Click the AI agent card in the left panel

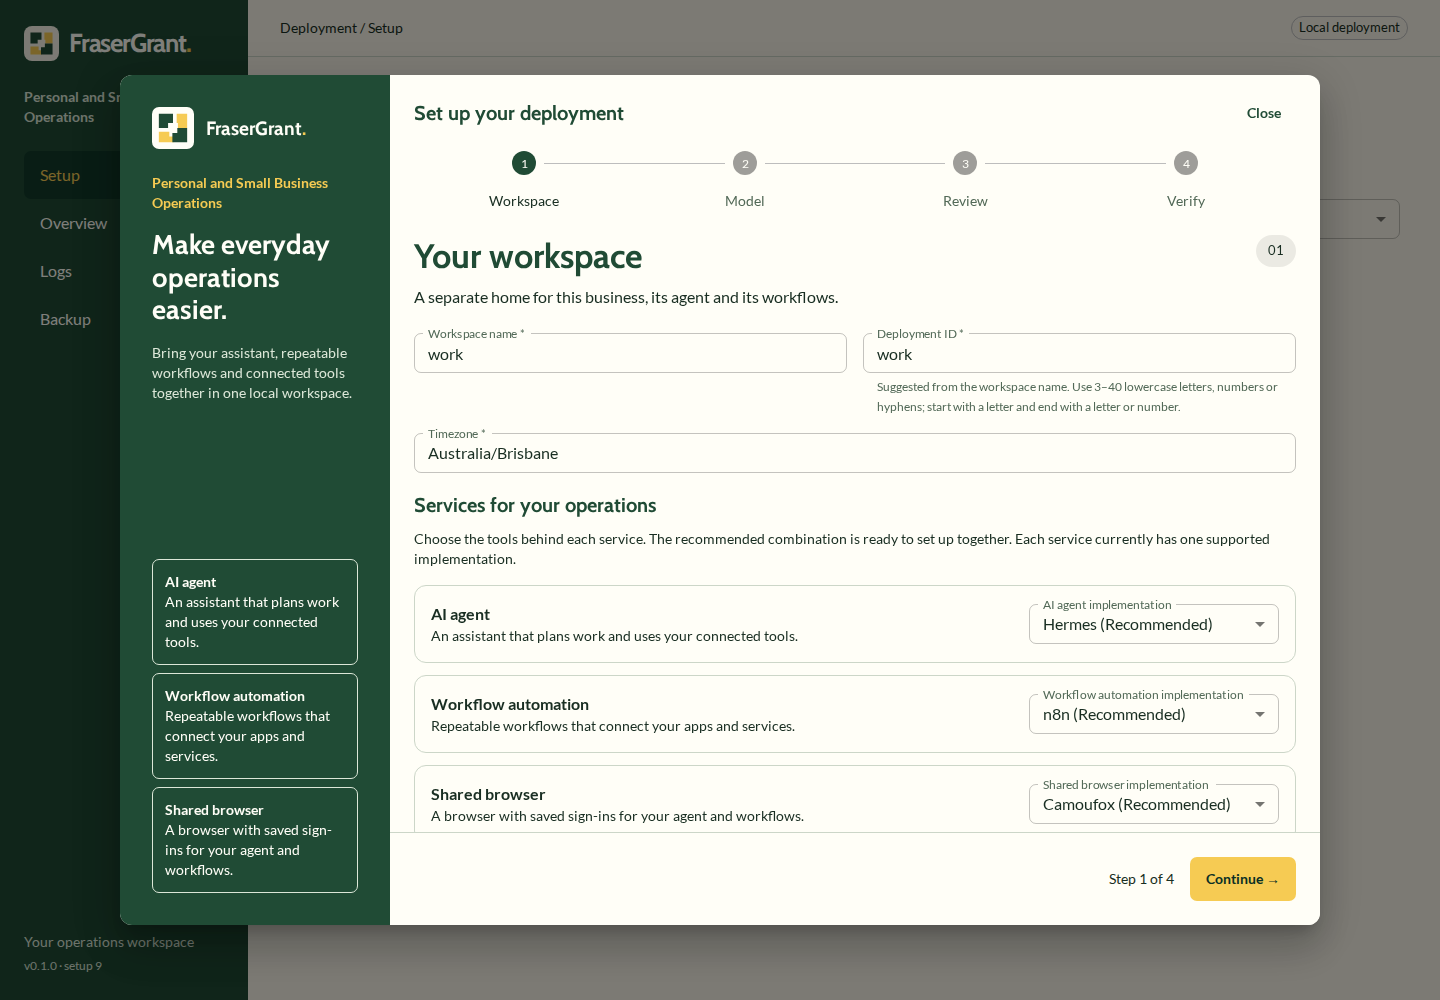point(255,612)
